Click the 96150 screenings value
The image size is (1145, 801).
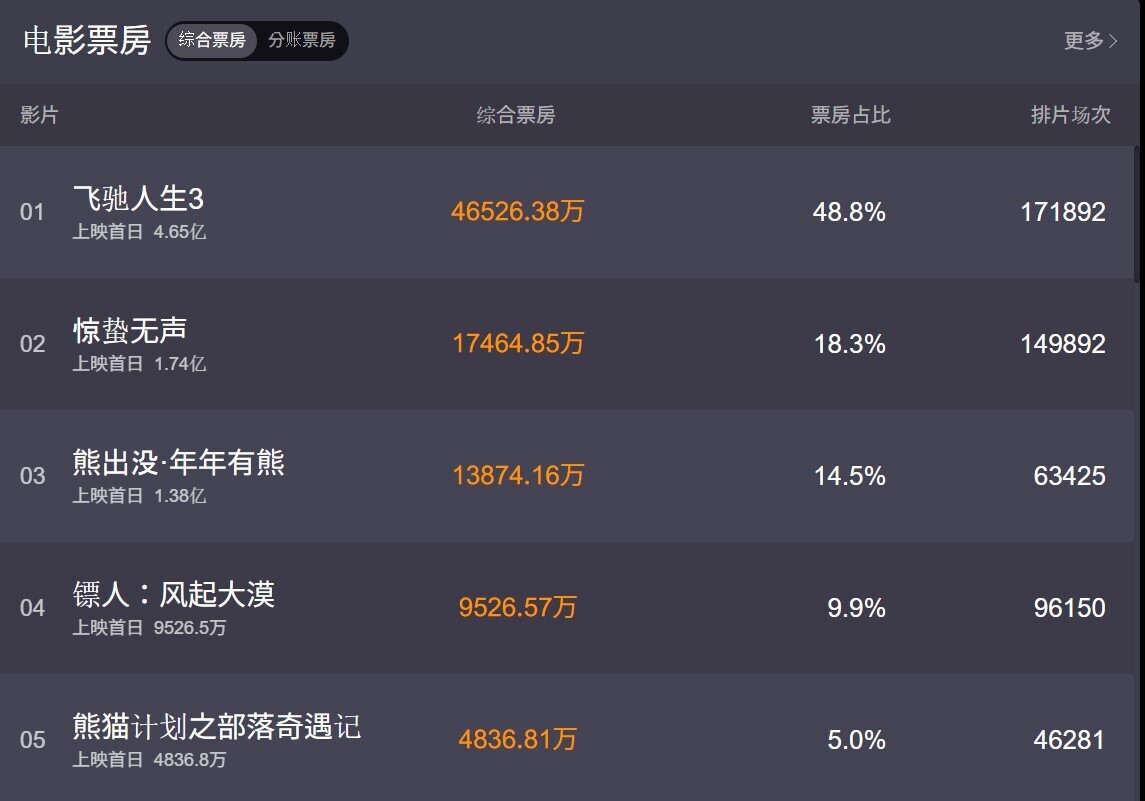pos(1069,608)
